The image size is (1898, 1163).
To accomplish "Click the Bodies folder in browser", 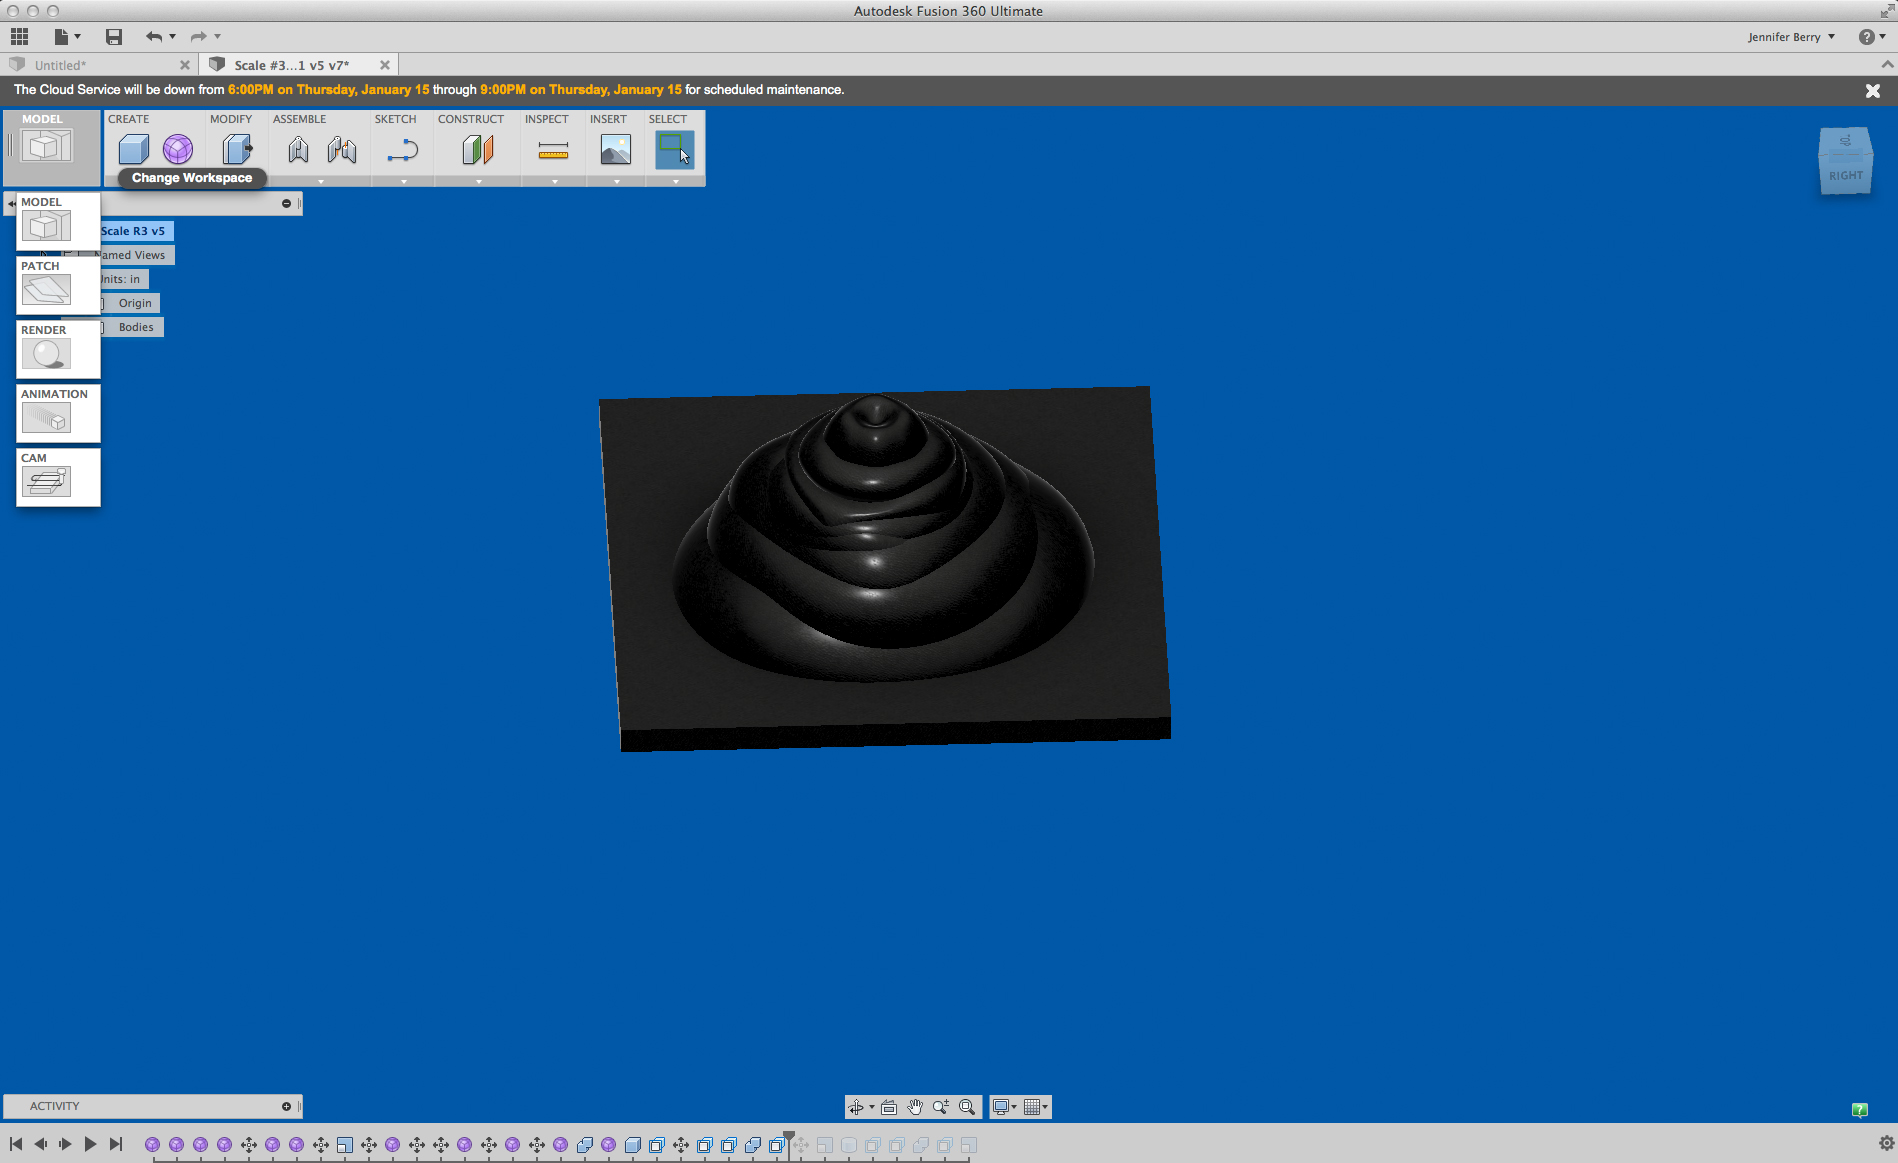I will [x=136, y=327].
